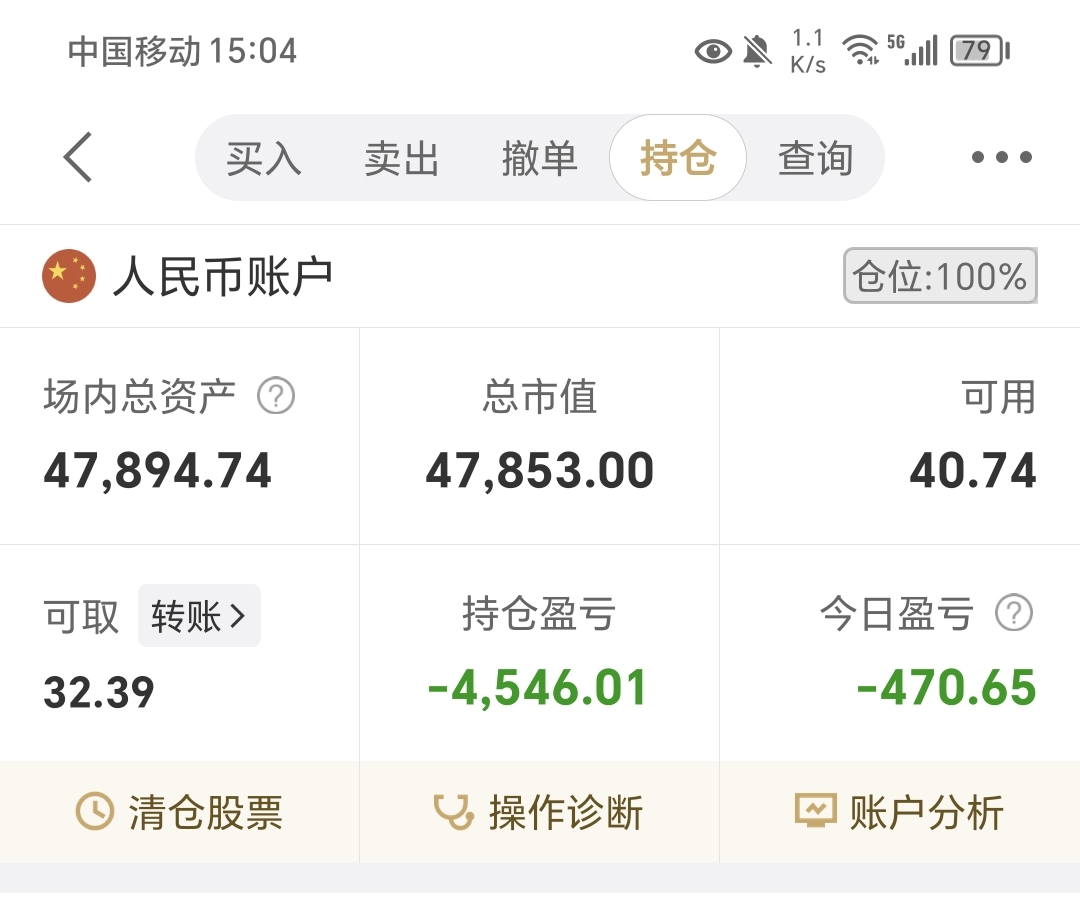Tap the eye visibility icon in status bar
1080x907 pixels.
tap(712, 51)
